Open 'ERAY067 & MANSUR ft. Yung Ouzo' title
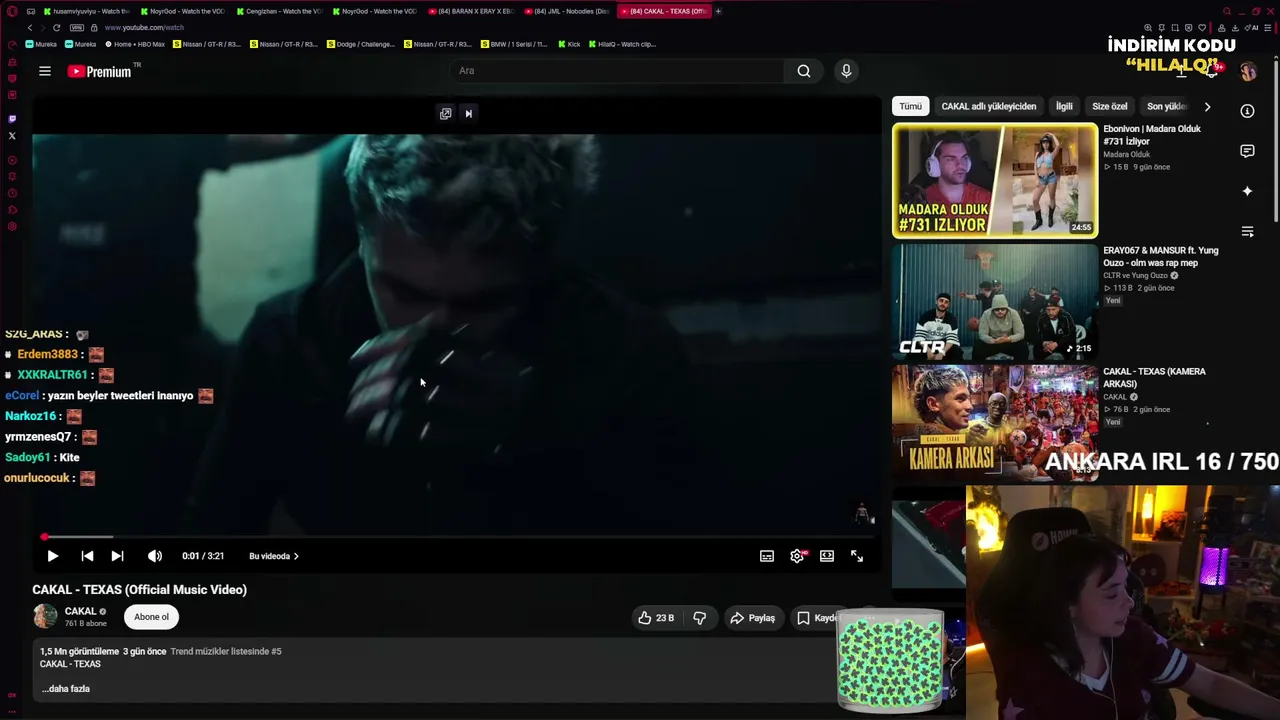Image resolution: width=1280 pixels, height=720 pixels. 1161,257
